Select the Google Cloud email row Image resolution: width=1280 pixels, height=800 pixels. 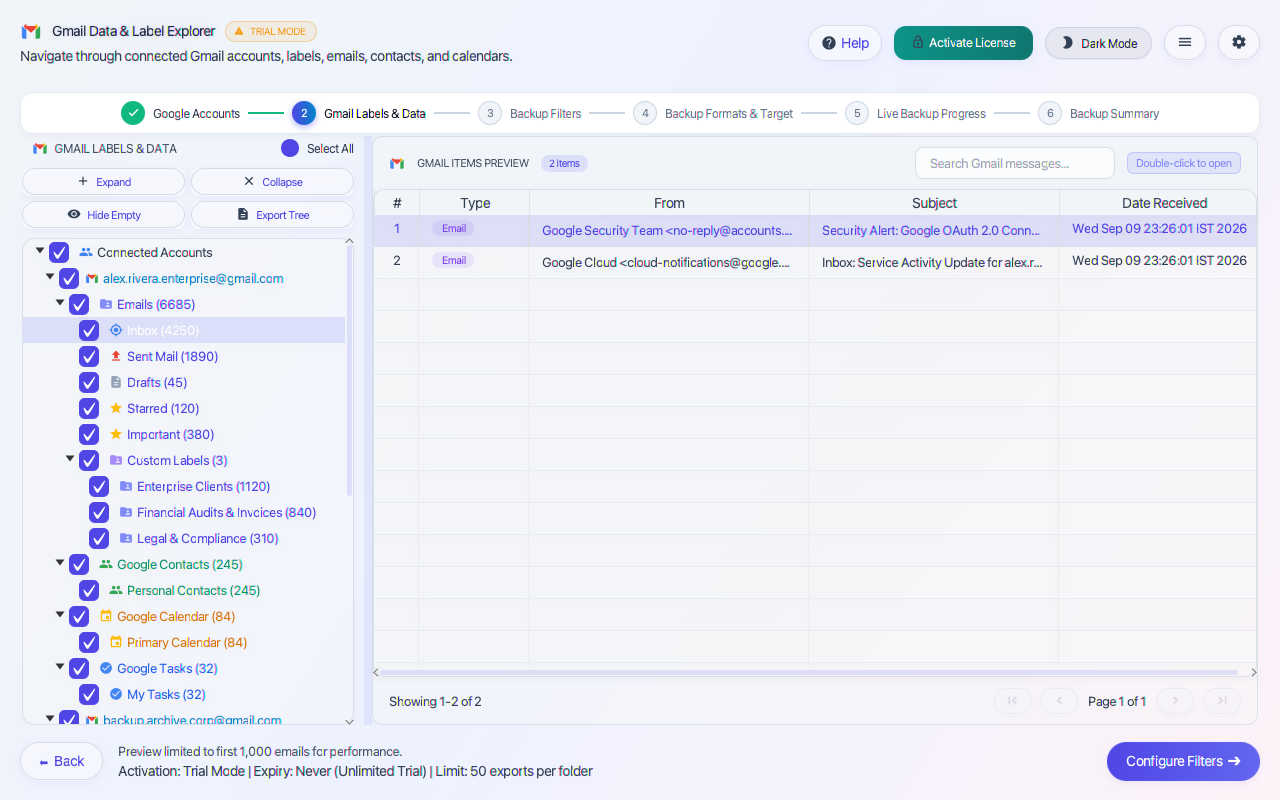815,262
